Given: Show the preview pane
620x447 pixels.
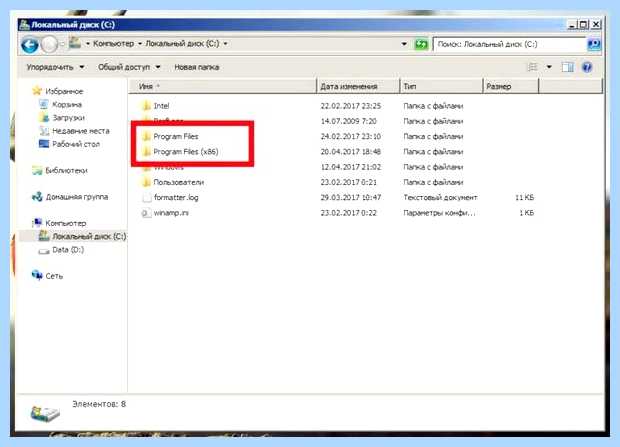Looking at the screenshot, I should tap(567, 67).
